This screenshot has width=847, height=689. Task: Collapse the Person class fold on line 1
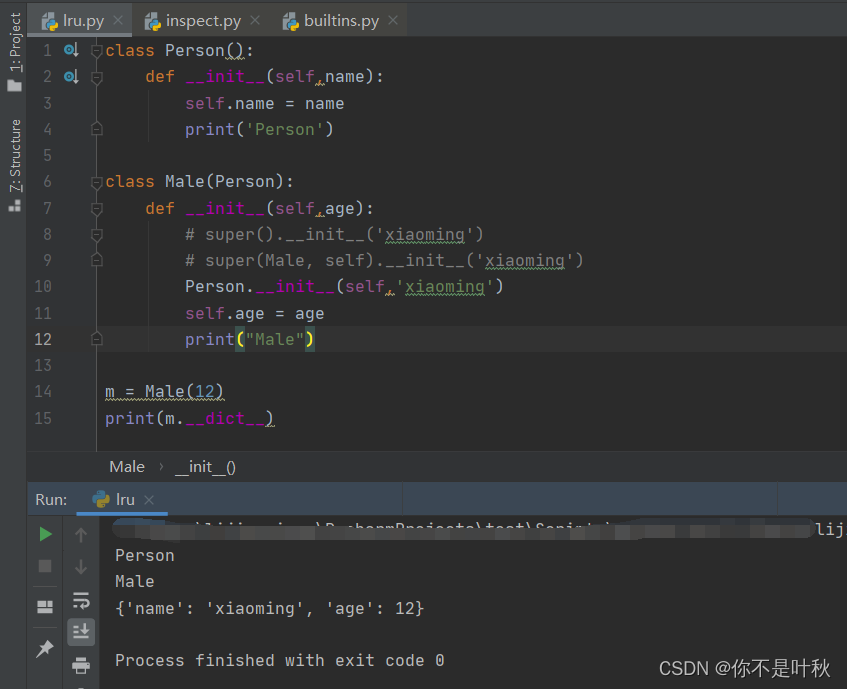pyautogui.click(x=97, y=51)
